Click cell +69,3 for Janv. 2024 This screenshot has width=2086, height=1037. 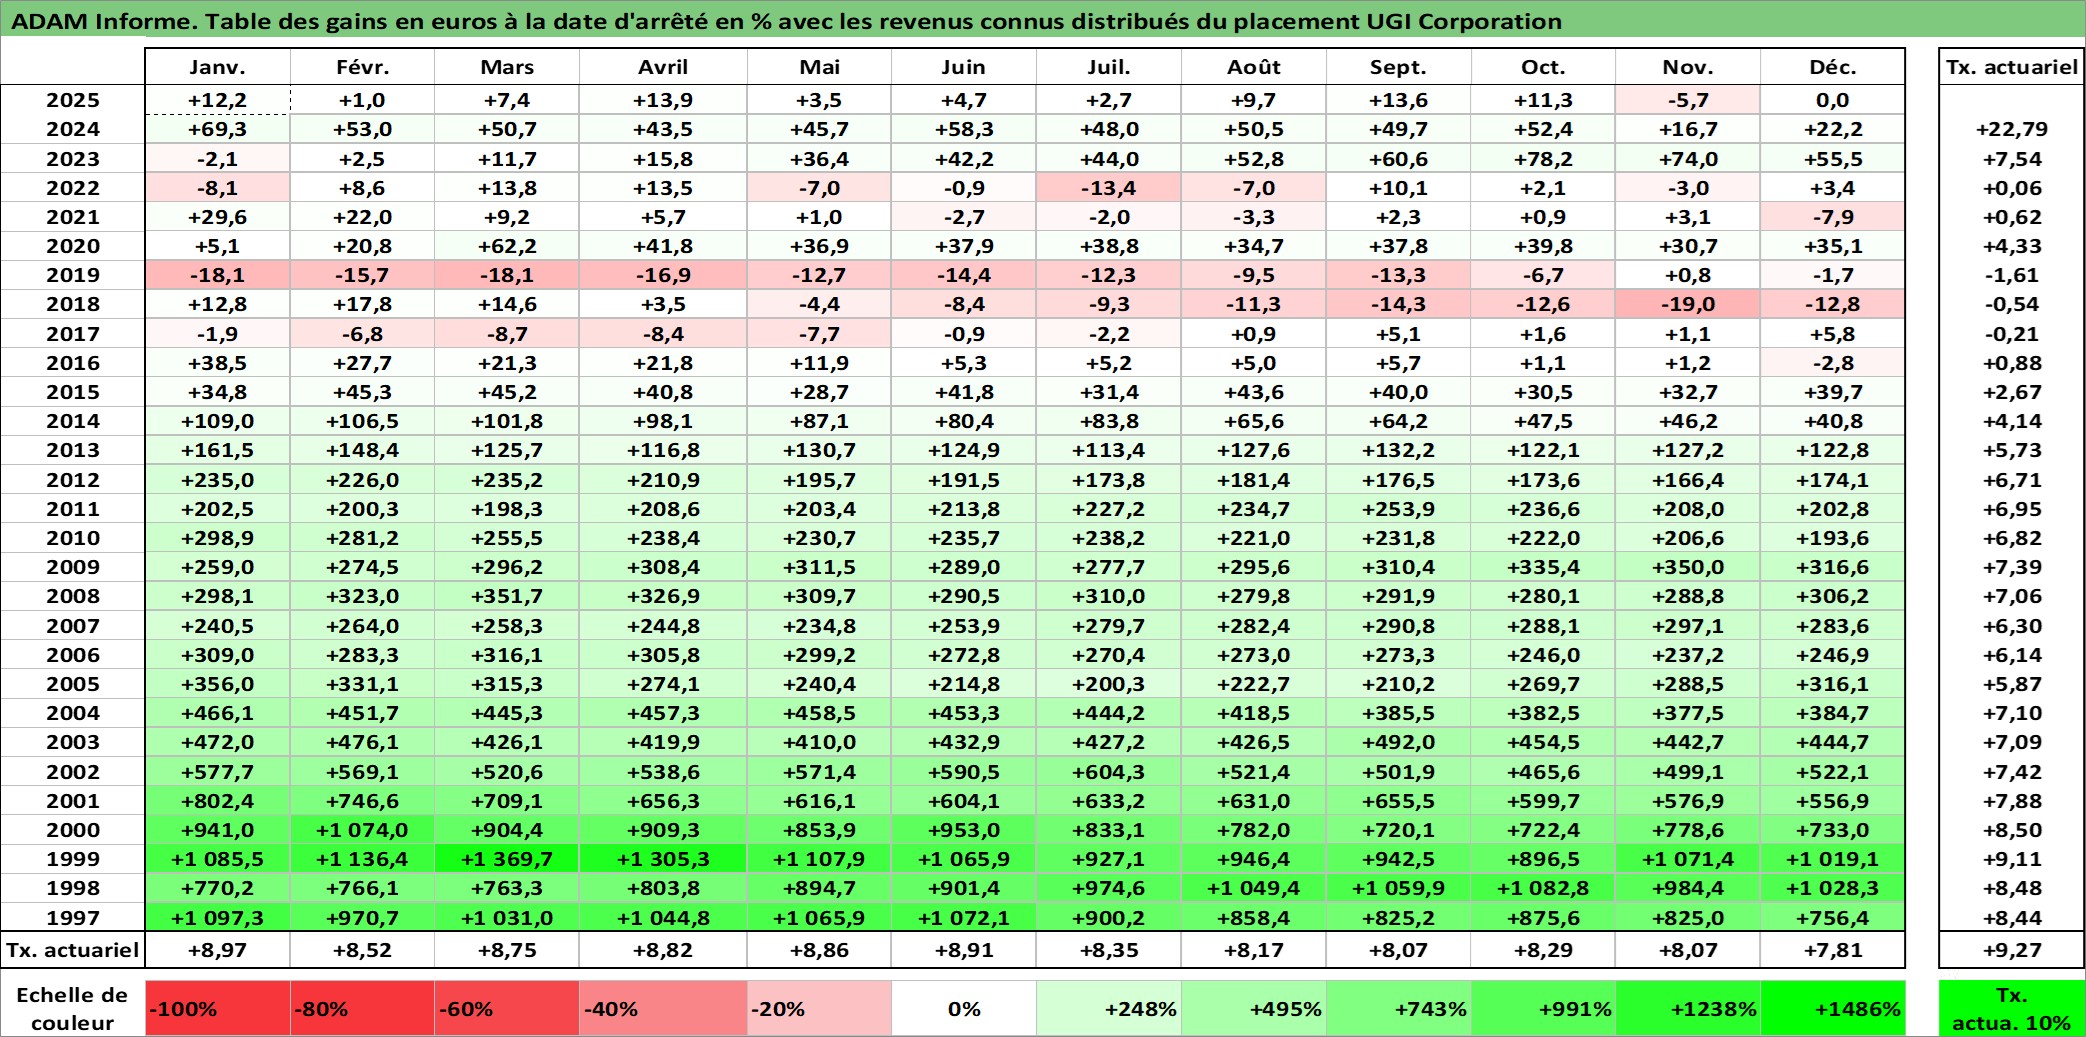click(218, 129)
